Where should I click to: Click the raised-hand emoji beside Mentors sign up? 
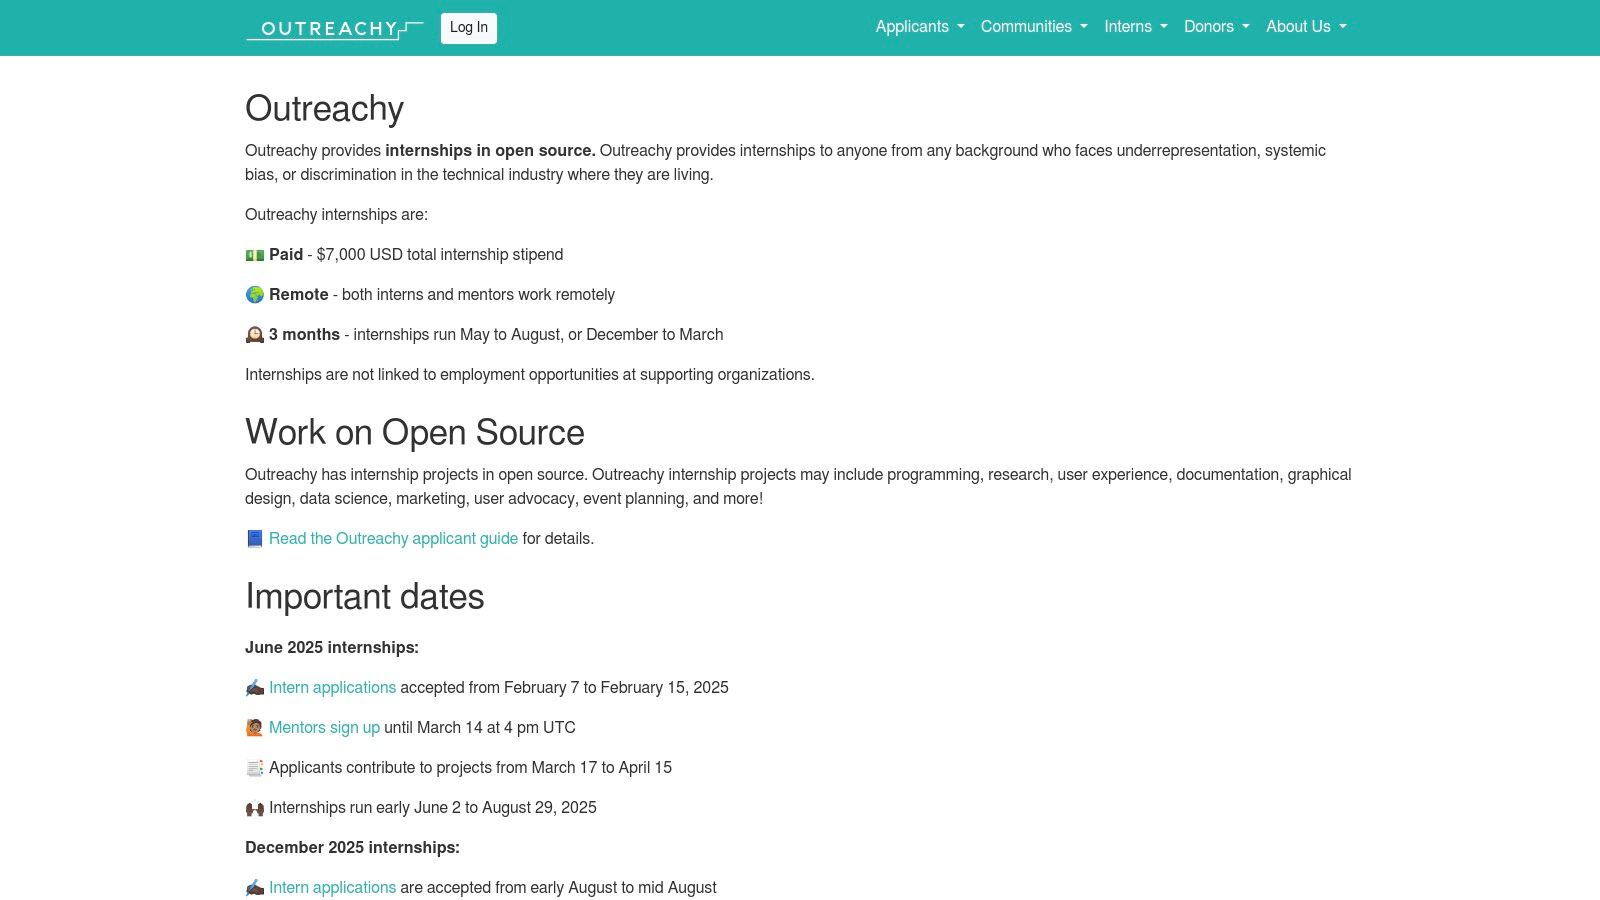(255, 728)
